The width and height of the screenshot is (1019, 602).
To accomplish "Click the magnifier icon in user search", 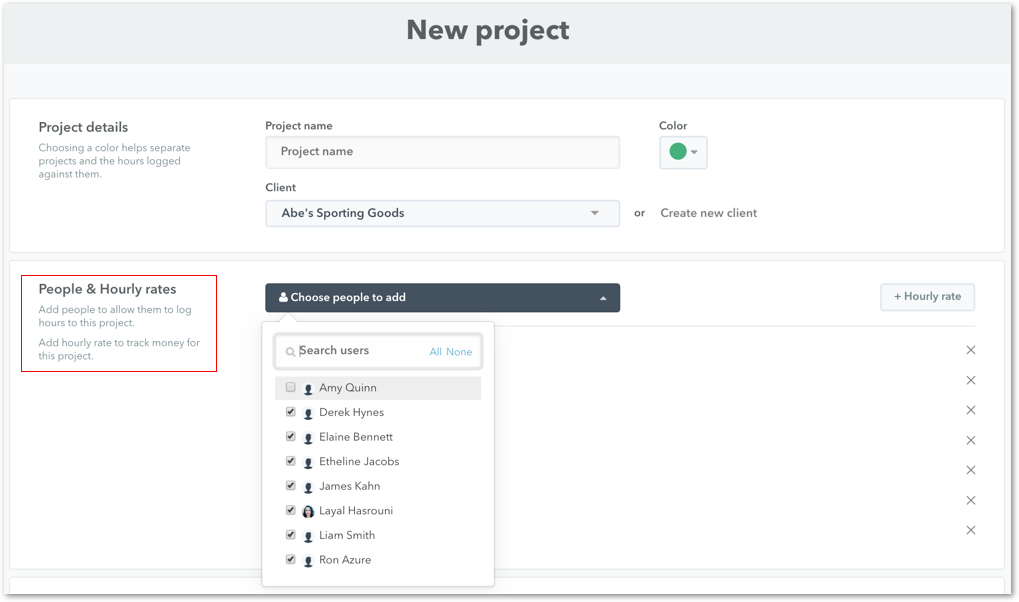I will point(291,352).
